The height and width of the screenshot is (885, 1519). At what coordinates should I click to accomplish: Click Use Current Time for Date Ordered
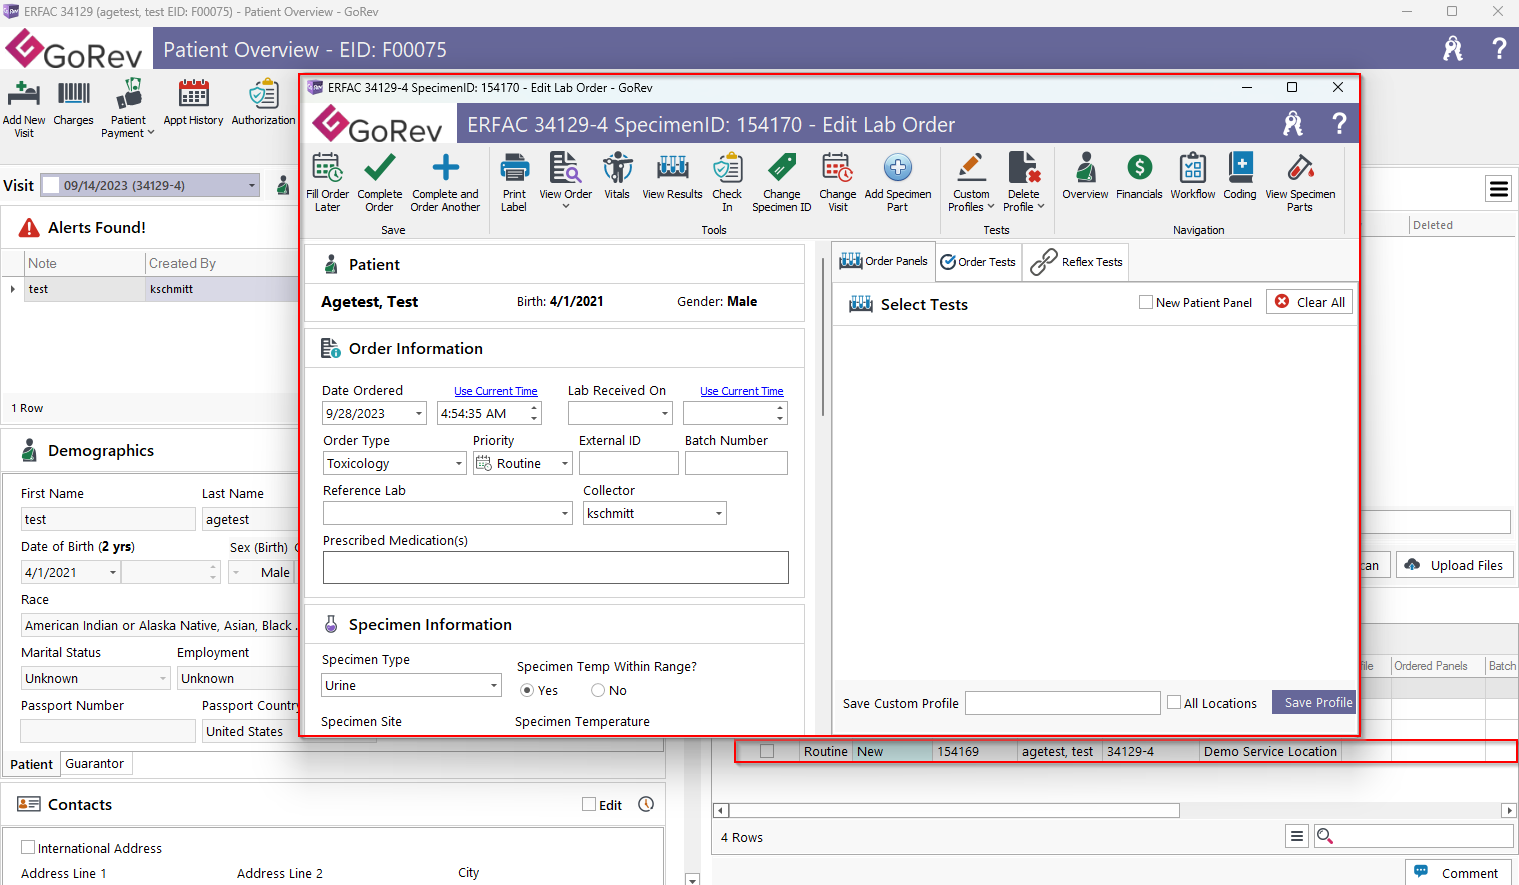click(x=496, y=391)
